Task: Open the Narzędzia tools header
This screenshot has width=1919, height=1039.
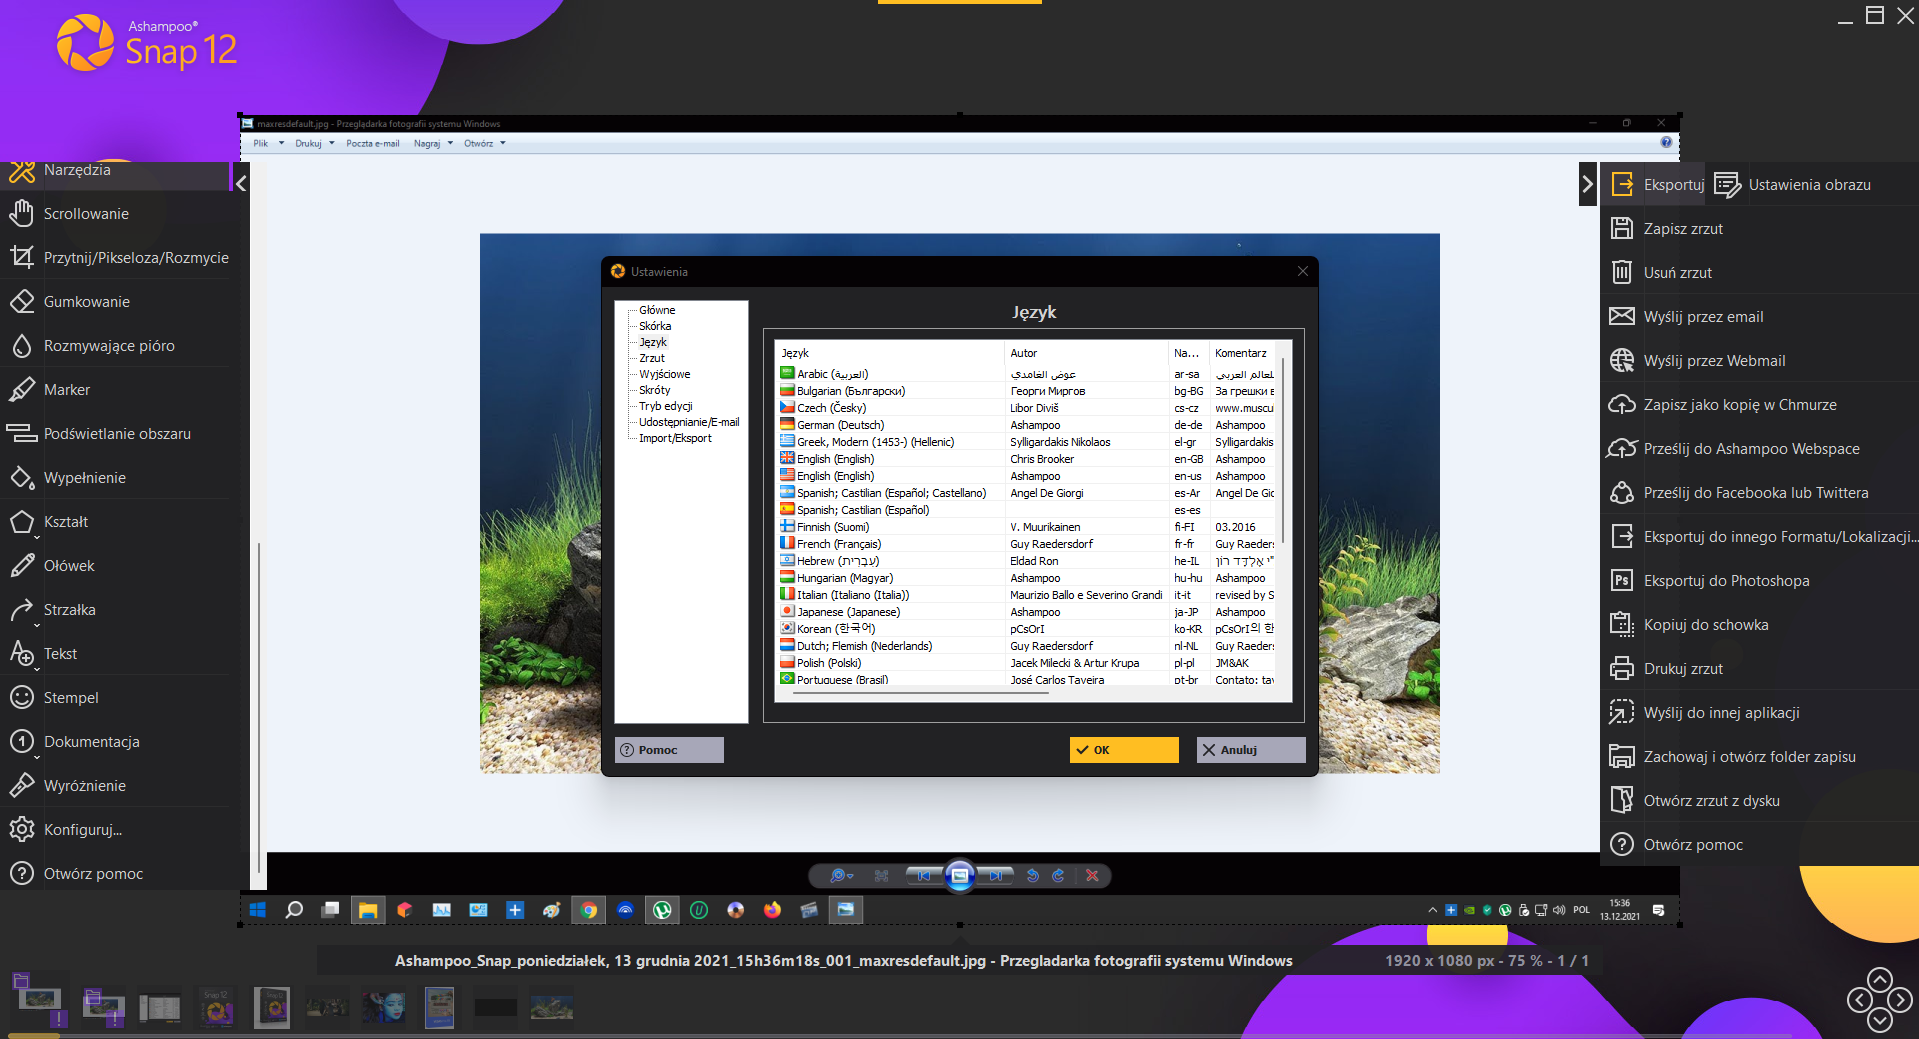Action: coord(115,172)
